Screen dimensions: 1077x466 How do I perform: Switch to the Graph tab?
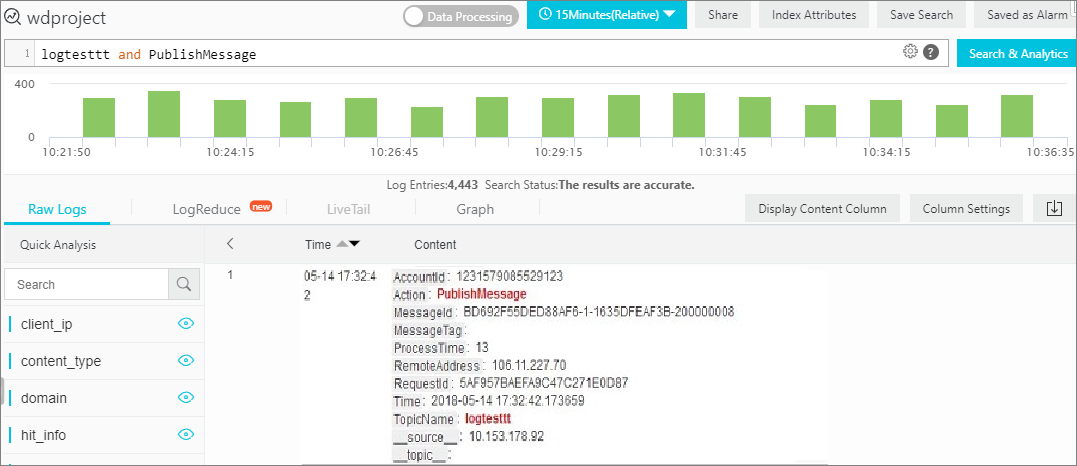point(475,210)
